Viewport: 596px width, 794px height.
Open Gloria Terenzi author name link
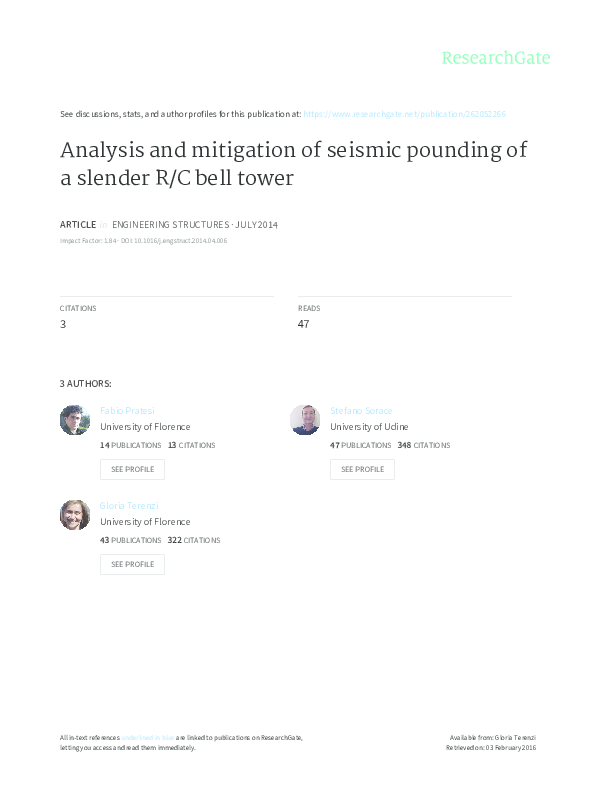129,506
